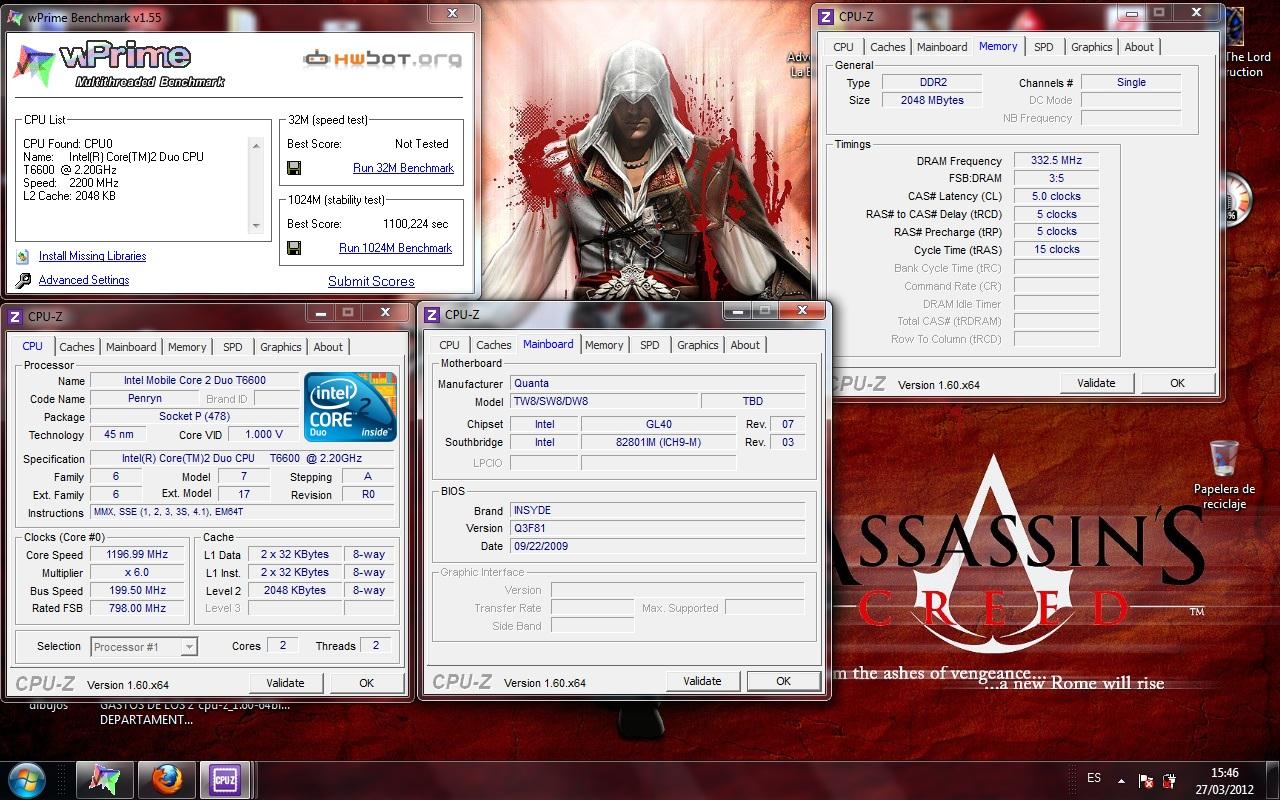Image resolution: width=1280 pixels, height=800 pixels.
Task: Click the Action Center flag tray icon
Action: pyautogui.click(x=1146, y=779)
